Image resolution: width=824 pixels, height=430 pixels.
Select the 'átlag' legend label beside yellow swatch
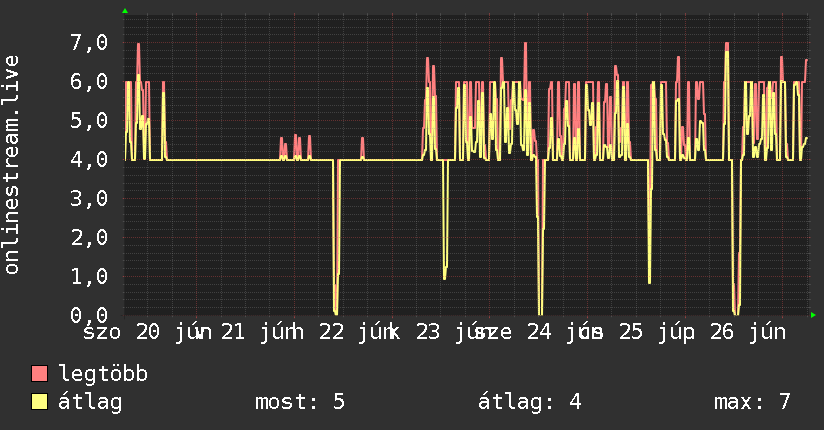90,402
